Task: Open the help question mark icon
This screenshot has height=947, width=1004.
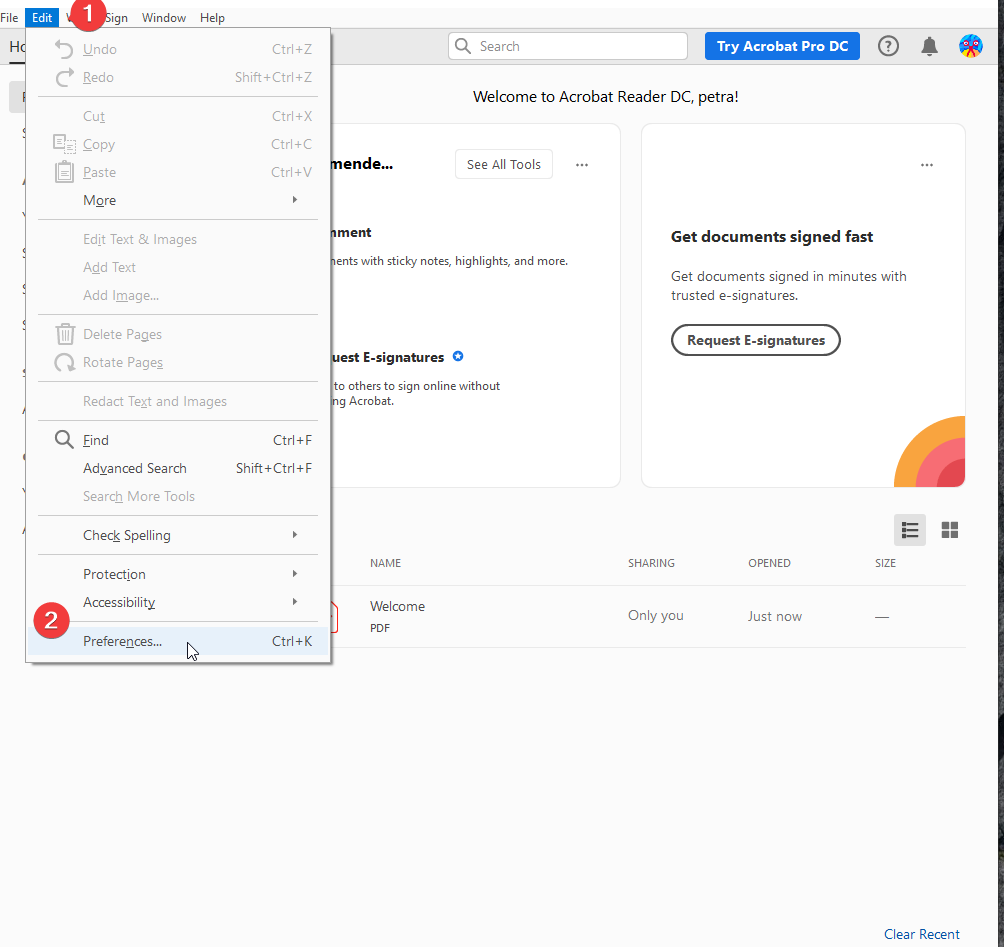Action: pyautogui.click(x=888, y=46)
